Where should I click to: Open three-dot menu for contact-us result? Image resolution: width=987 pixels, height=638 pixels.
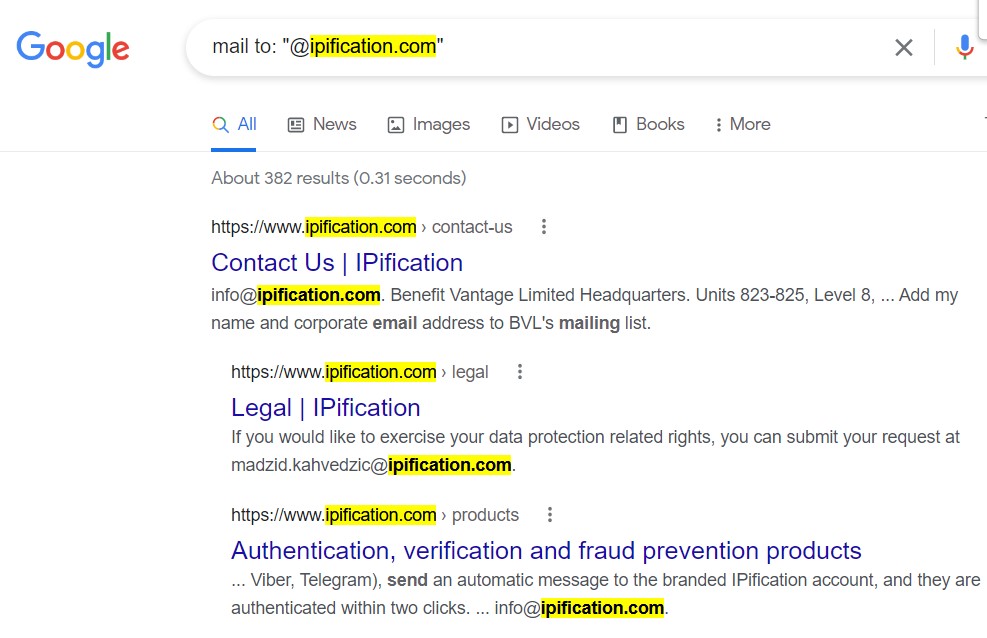tap(544, 227)
